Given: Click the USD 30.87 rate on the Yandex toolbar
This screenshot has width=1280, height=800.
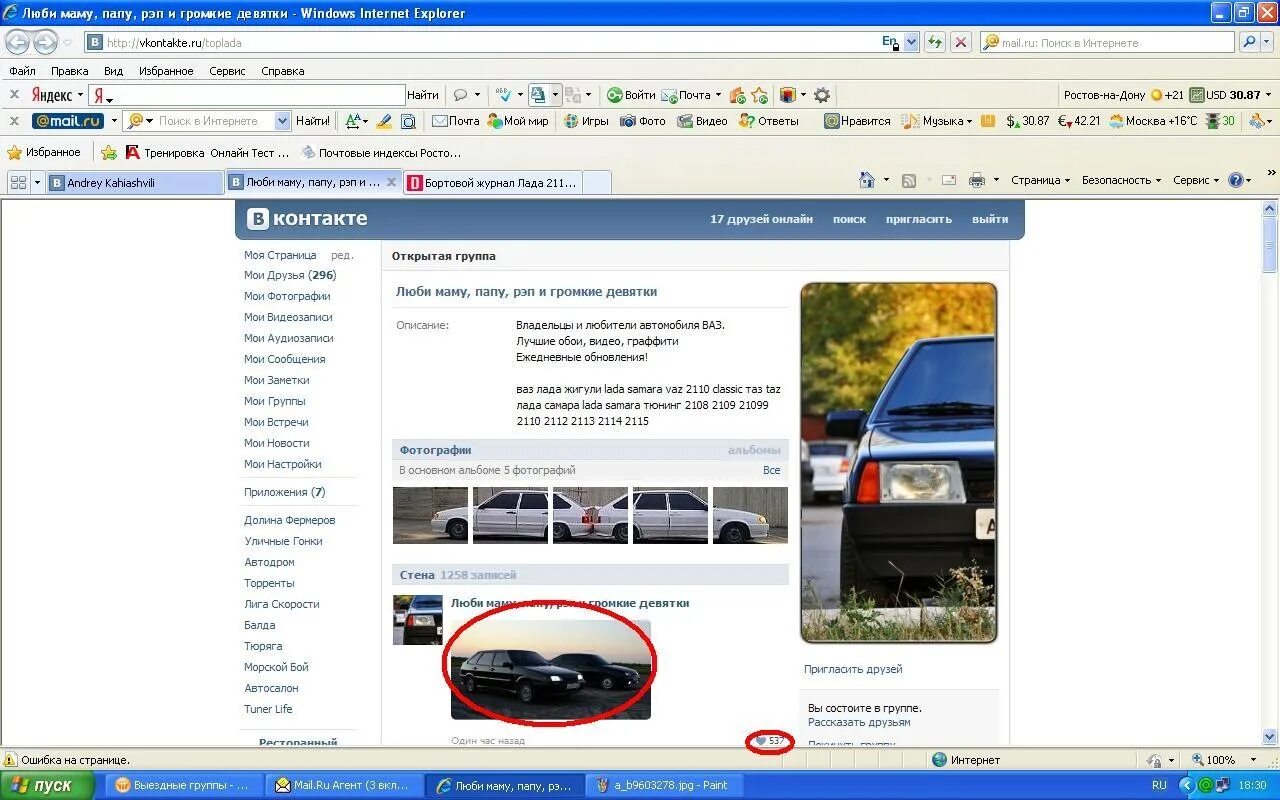Looking at the screenshot, I should [1225, 95].
